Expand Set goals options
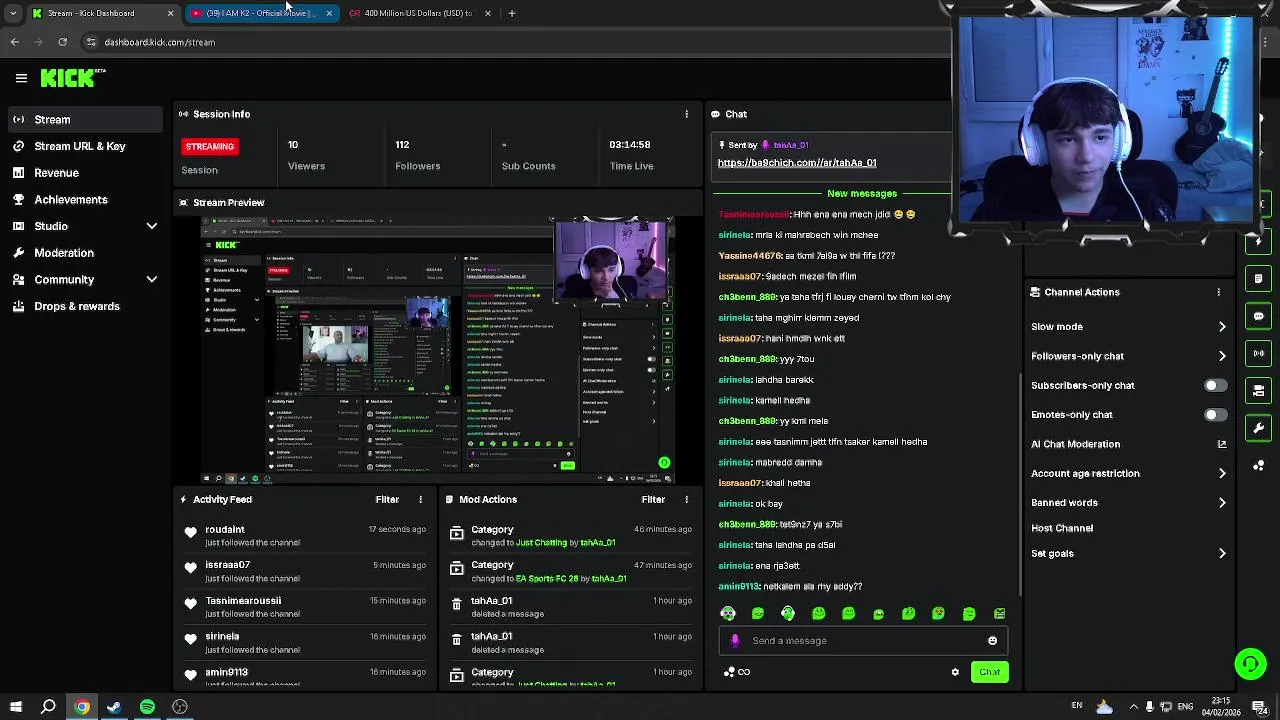Image resolution: width=1280 pixels, height=720 pixels. [x=1222, y=553]
